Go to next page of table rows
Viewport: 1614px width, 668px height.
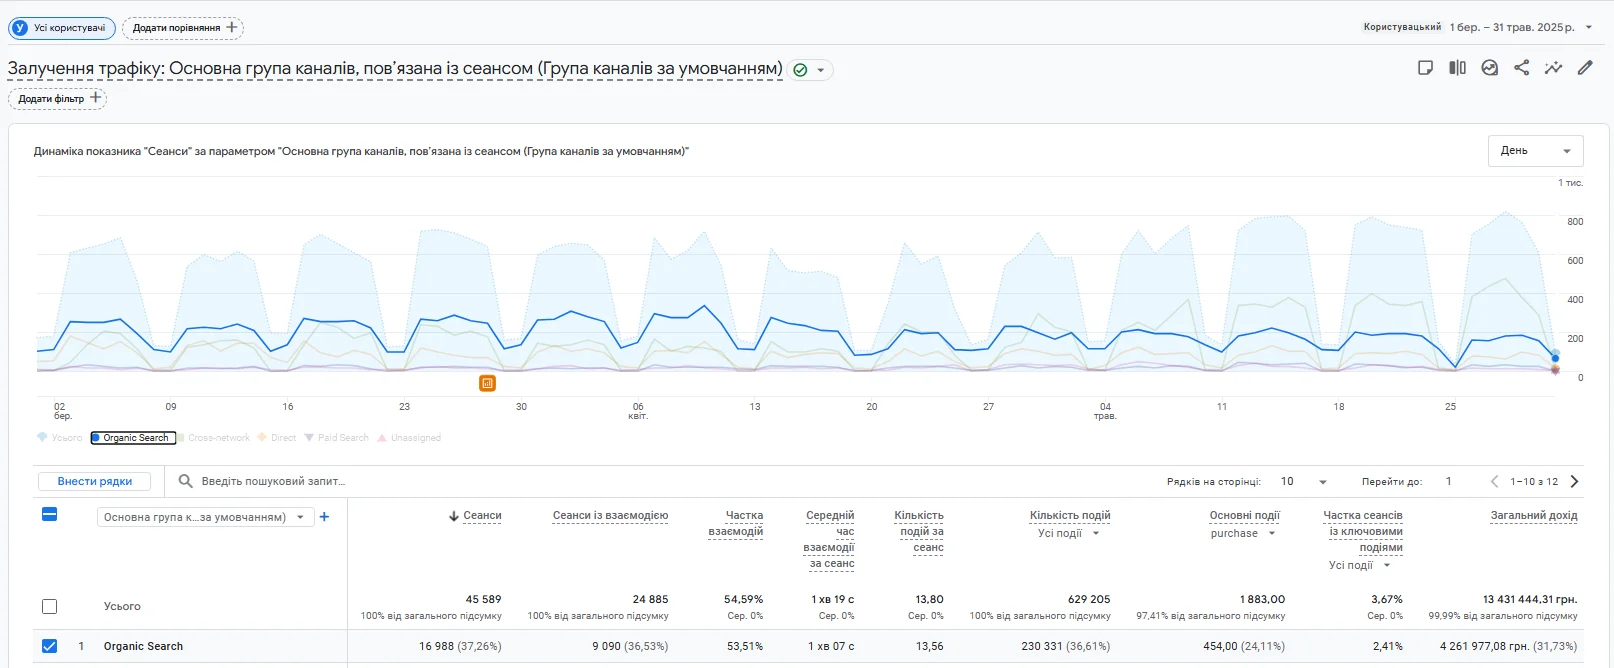click(x=1574, y=481)
